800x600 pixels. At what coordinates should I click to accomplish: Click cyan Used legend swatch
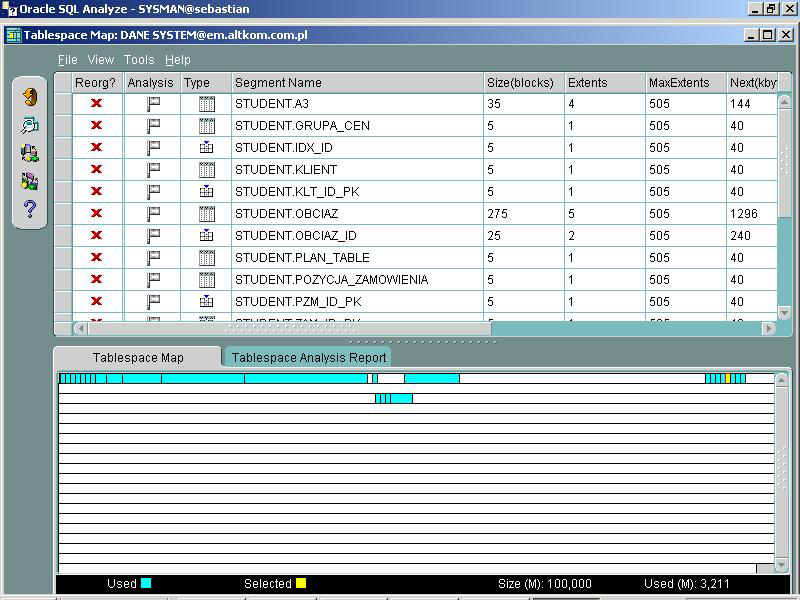(146, 583)
